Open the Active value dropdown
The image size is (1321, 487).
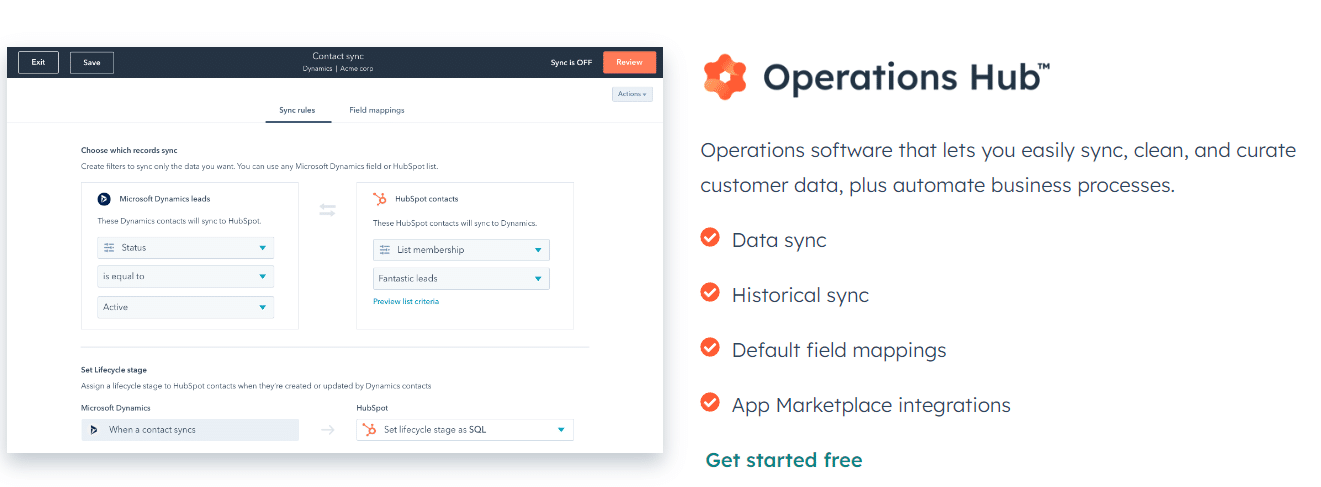coord(186,307)
